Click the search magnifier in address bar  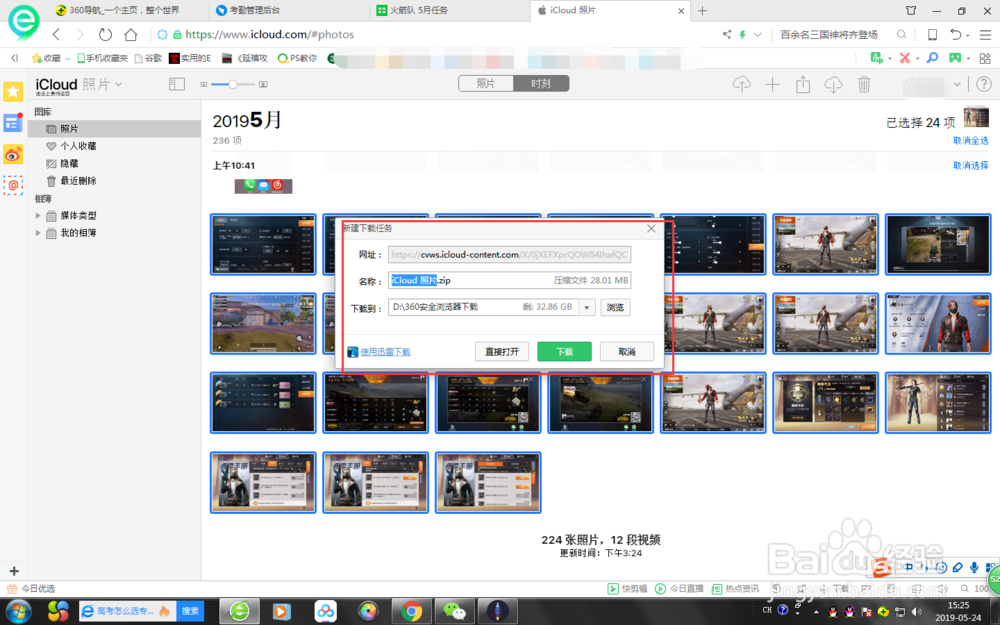coord(901,34)
